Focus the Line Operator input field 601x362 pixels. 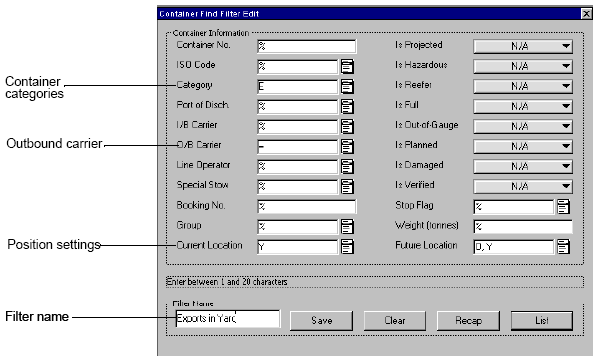point(298,166)
